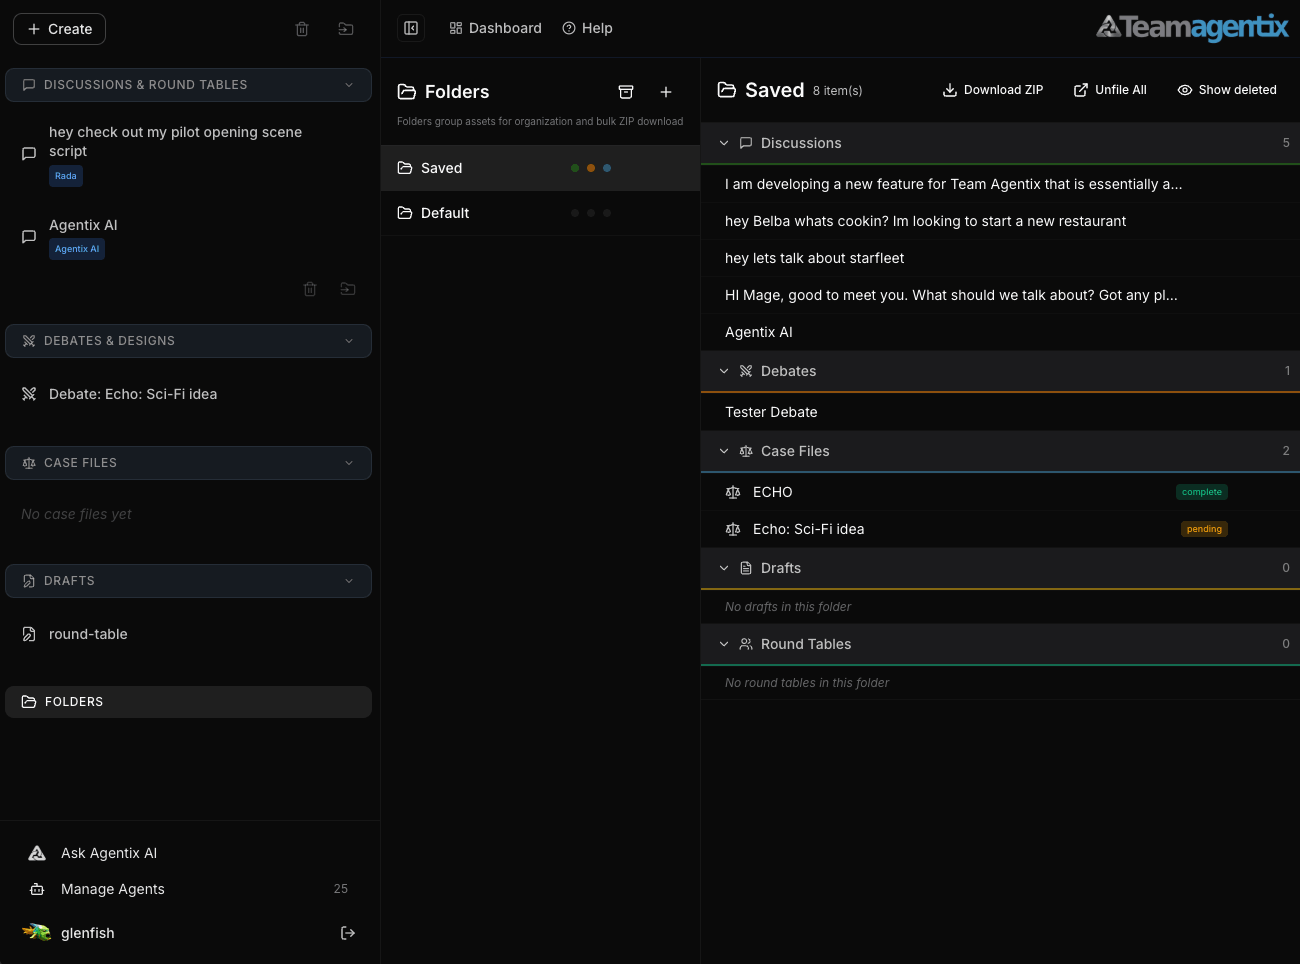Click the archive icon in Folders header

coord(626,92)
